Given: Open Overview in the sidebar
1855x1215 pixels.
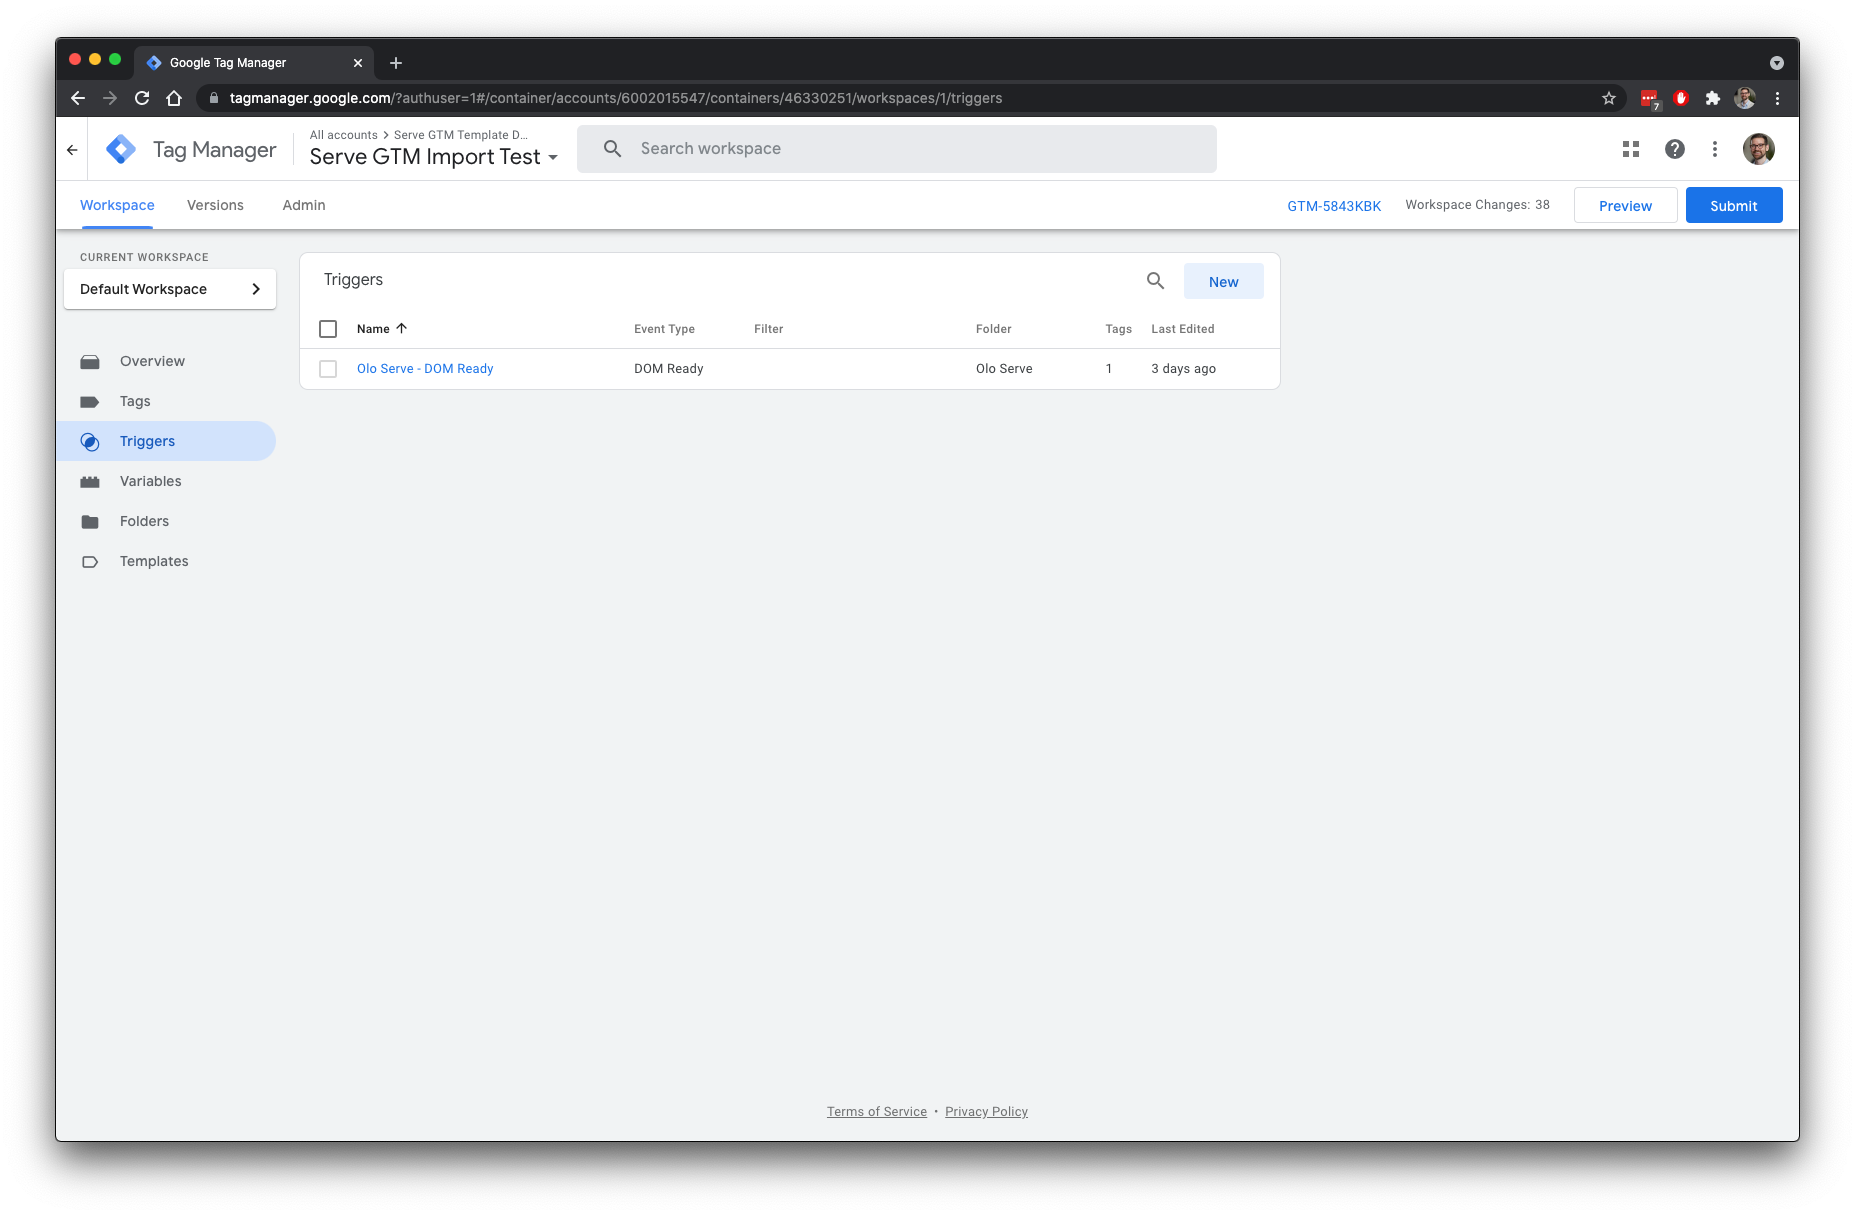Looking at the screenshot, I should click(152, 361).
